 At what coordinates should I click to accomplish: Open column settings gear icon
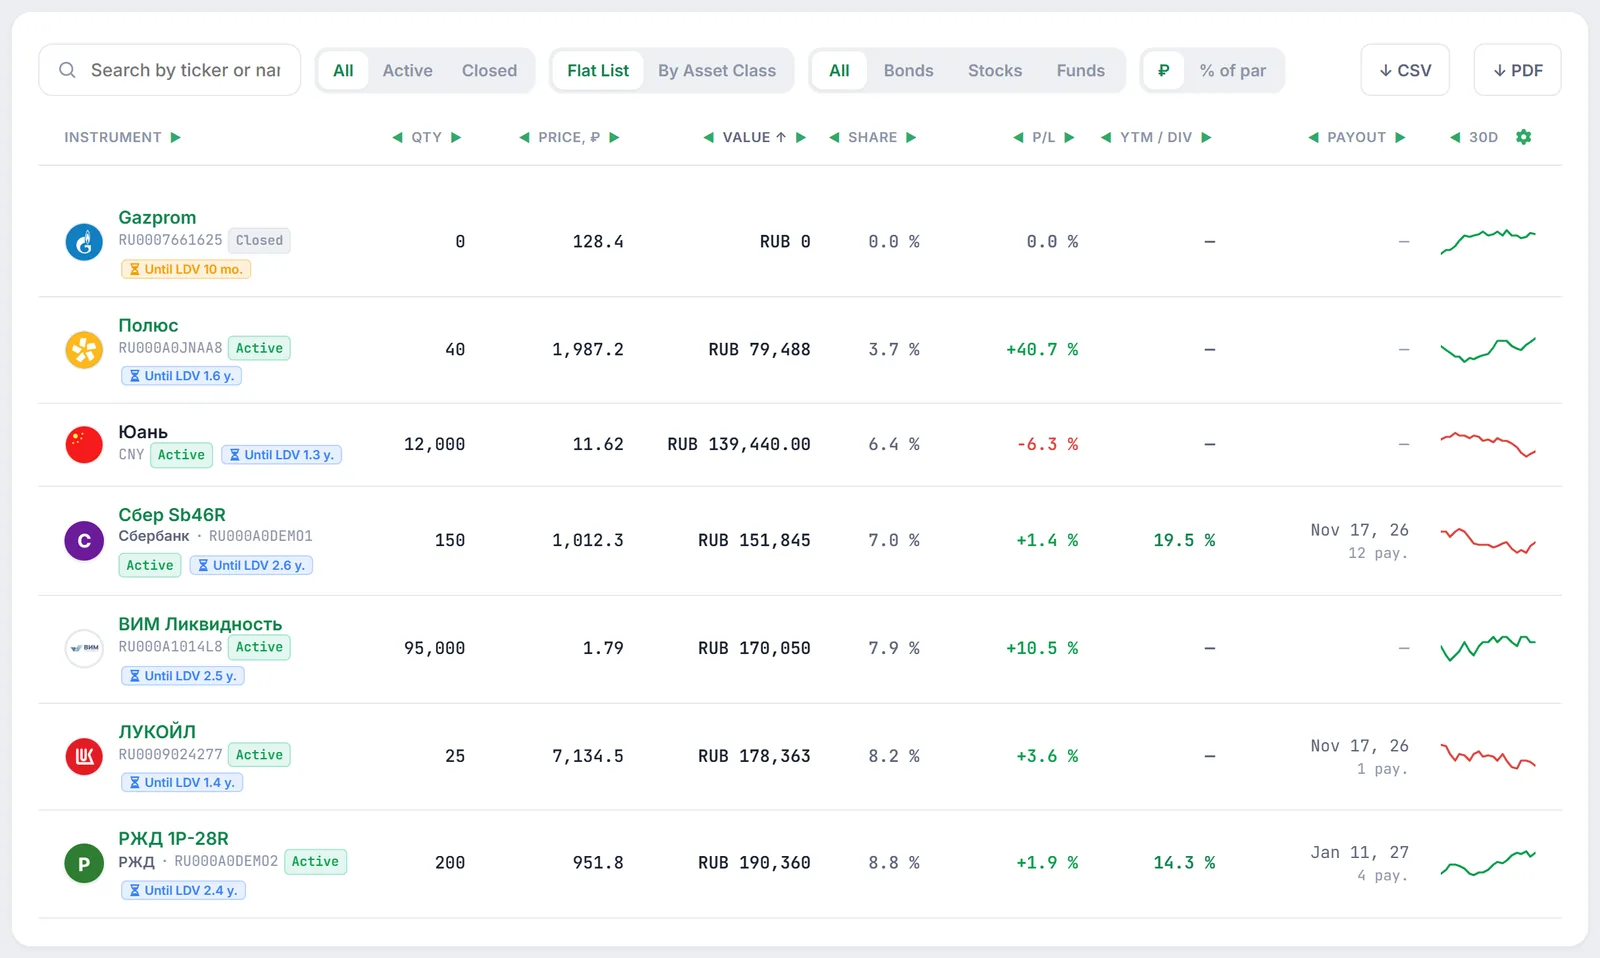point(1523,137)
